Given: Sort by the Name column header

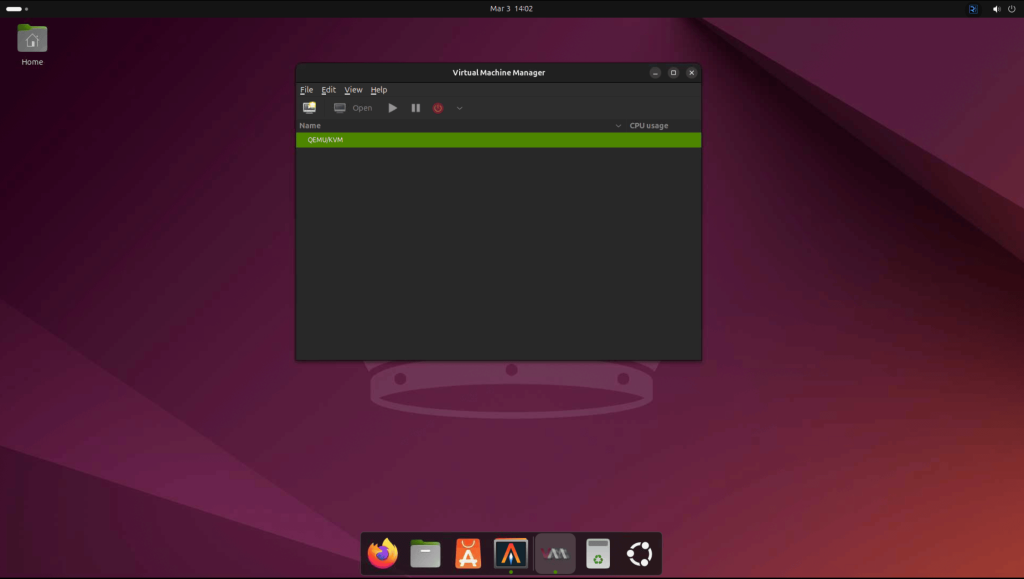Looking at the screenshot, I should [x=310, y=125].
